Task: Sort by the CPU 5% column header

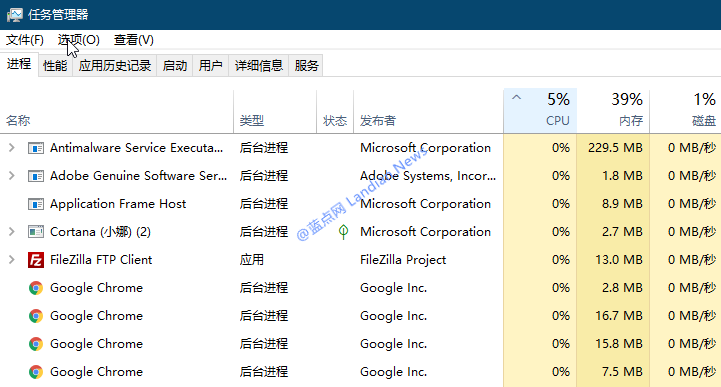Action: [x=540, y=112]
